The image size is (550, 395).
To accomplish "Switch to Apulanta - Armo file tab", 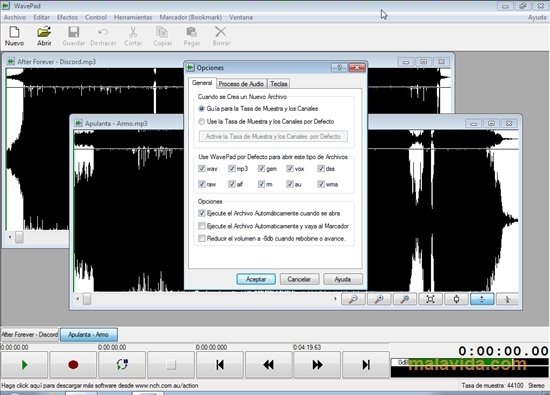I will tap(88, 335).
